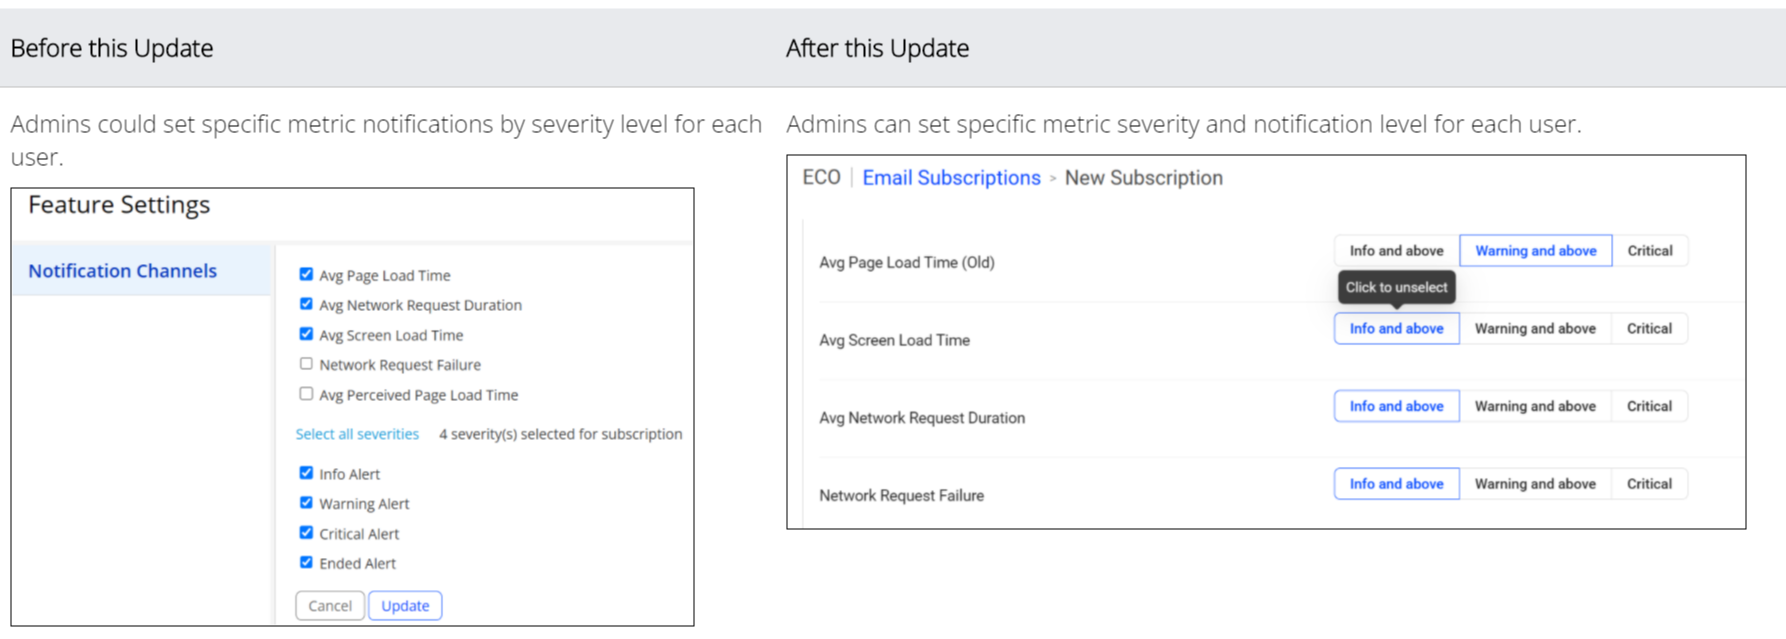The height and width of the screenshot is (639, 1786).
Task: Uncheck Avg Network Request Duration checkbox
Action: coord(306,304)
